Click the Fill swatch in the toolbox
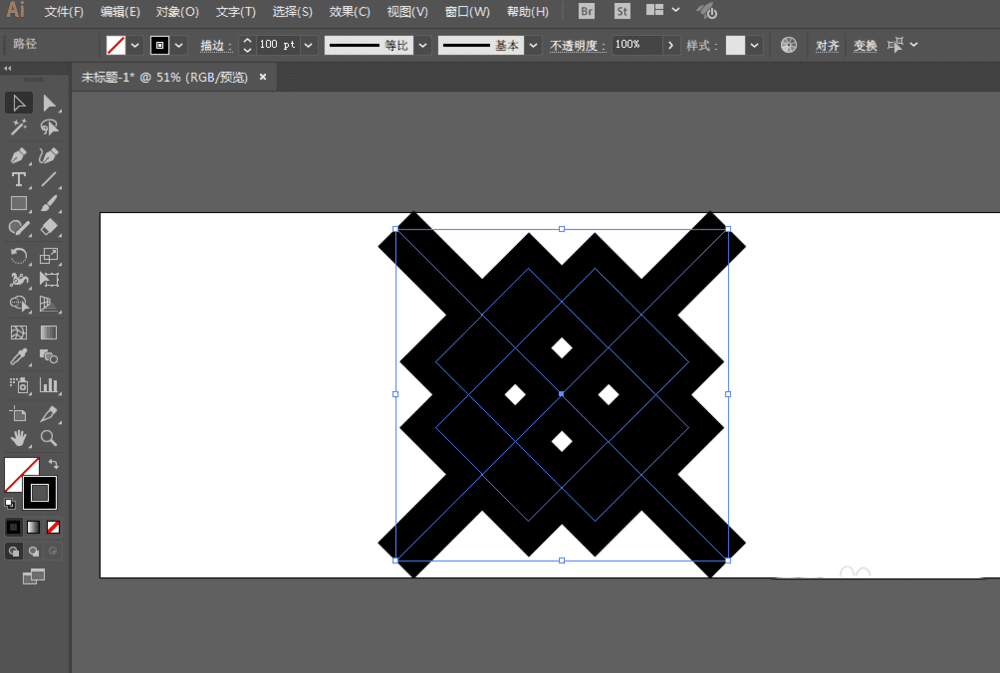The height and width of the screenshot is (673, 1000). [x=17, y=471]
